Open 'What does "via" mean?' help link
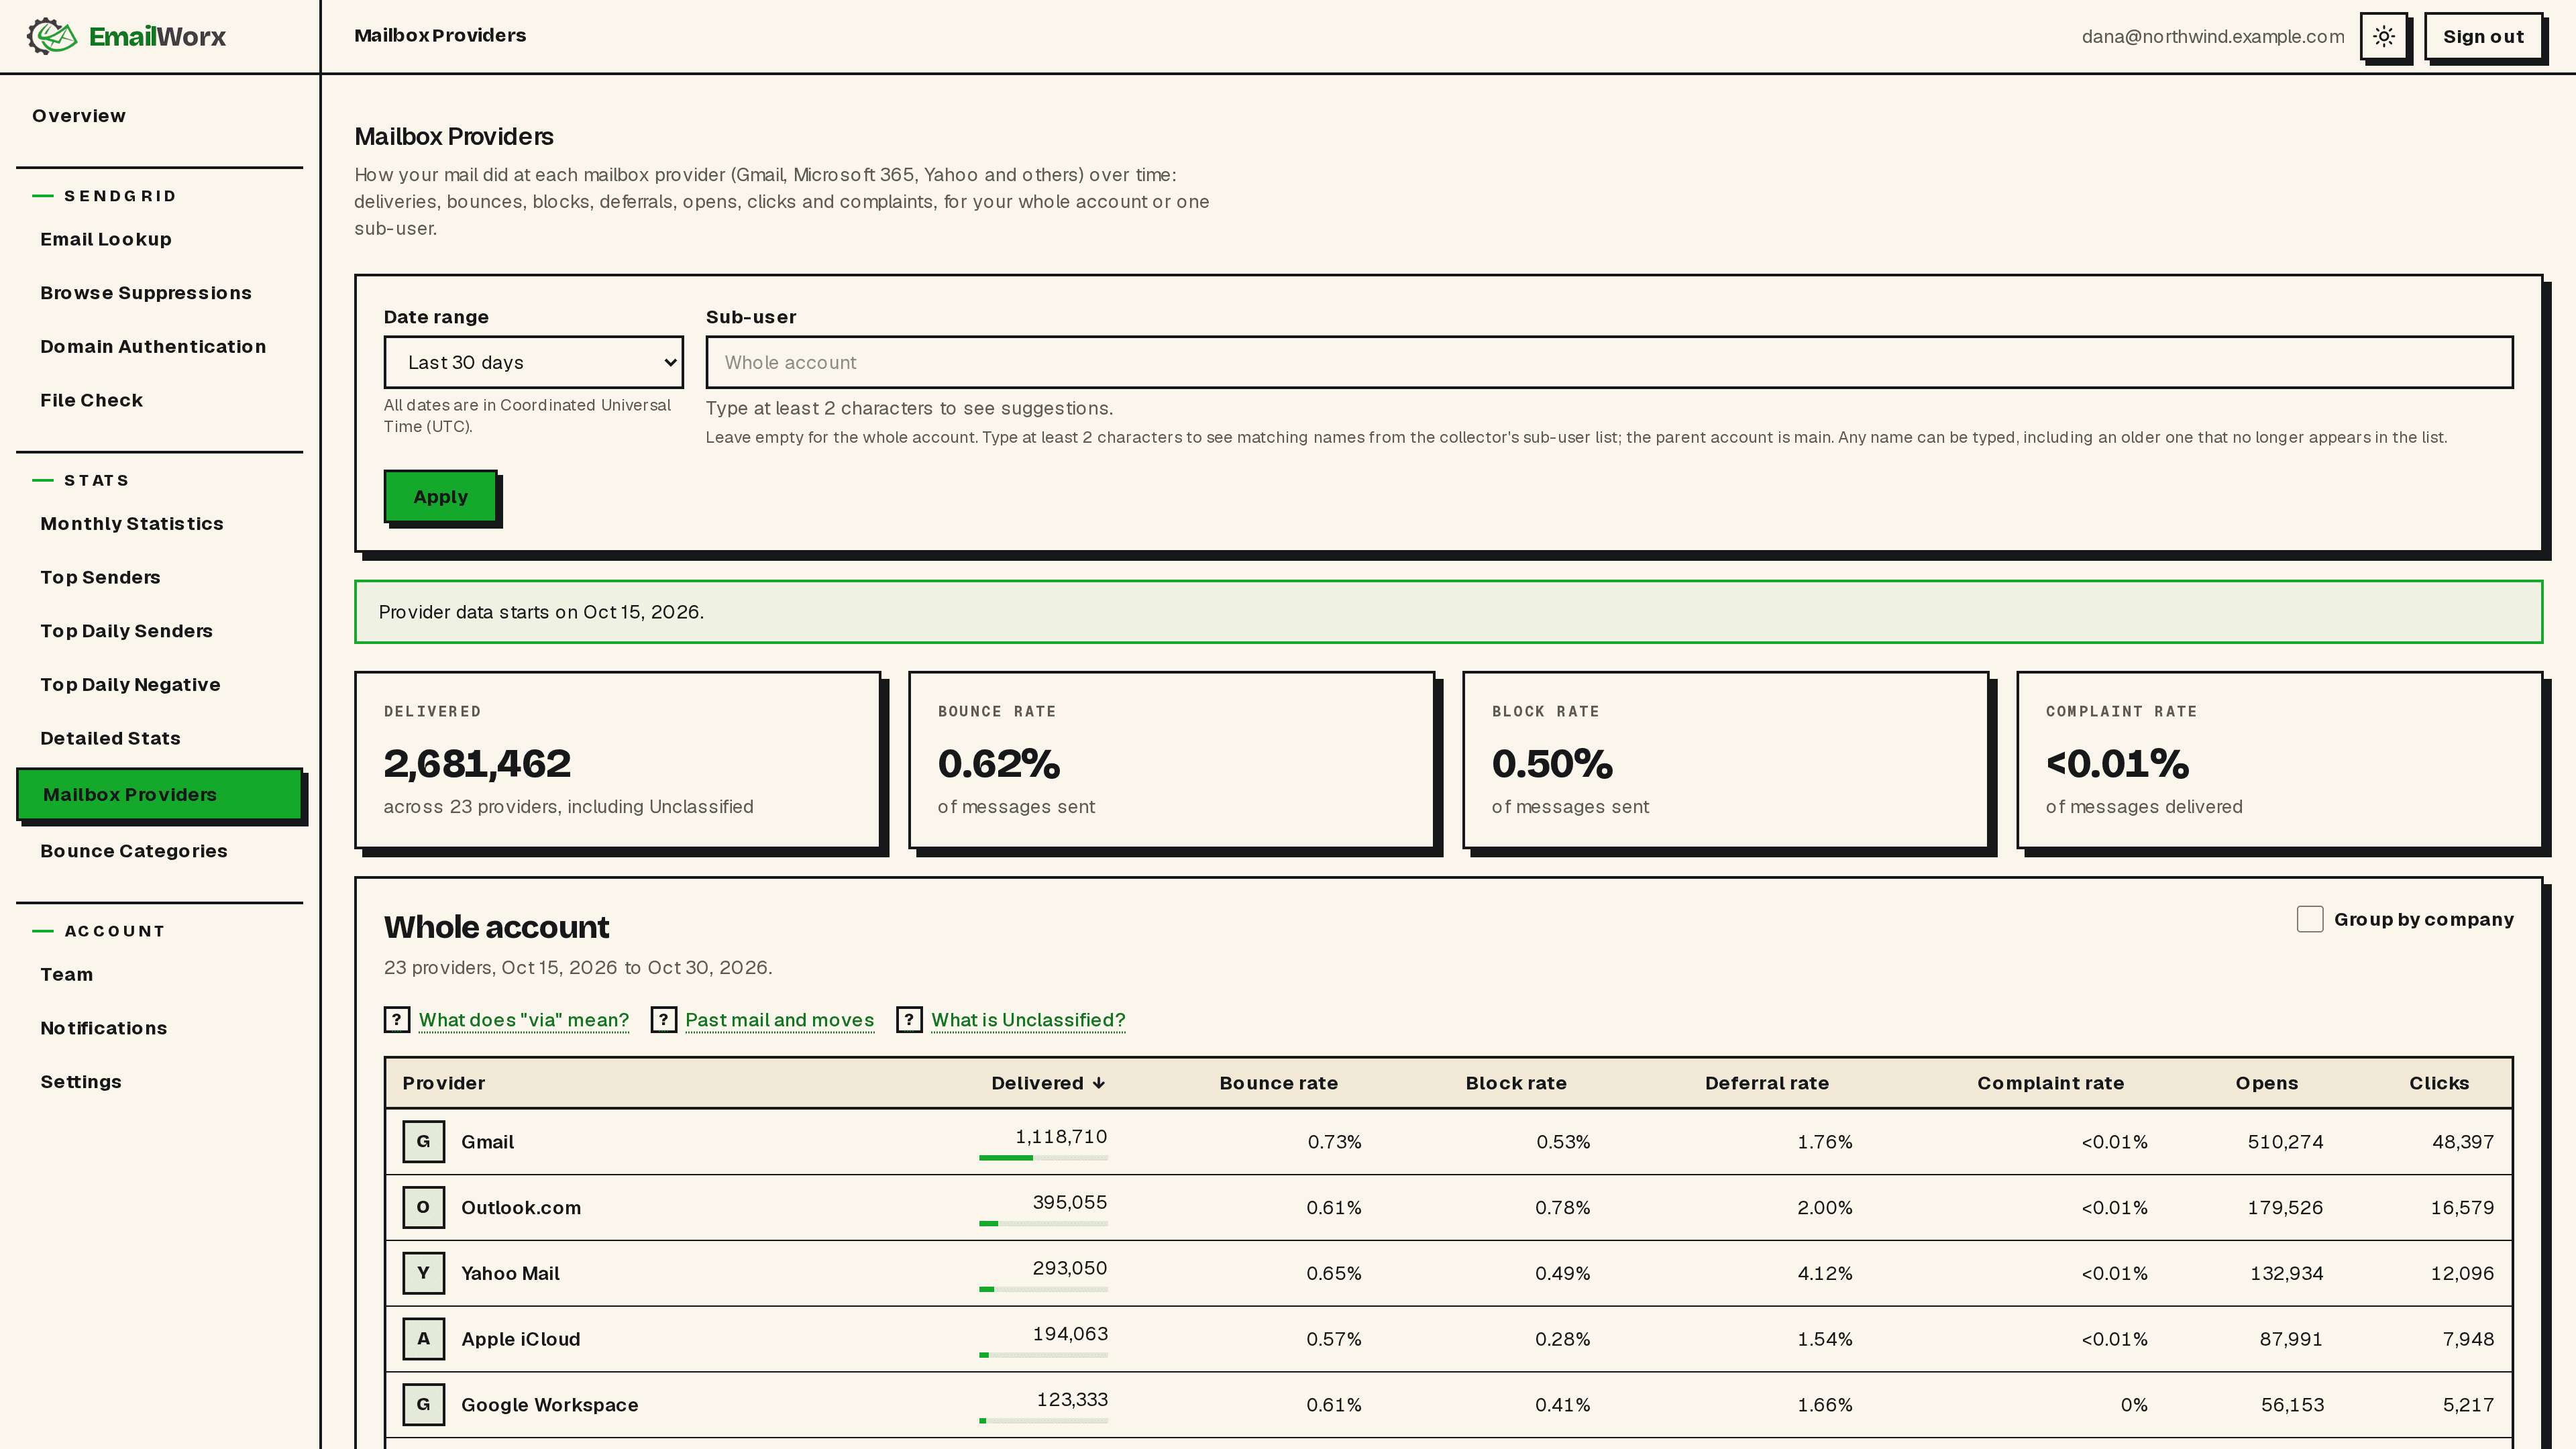Viewport: 2576px width, 1449px height. pos(524,1020)
